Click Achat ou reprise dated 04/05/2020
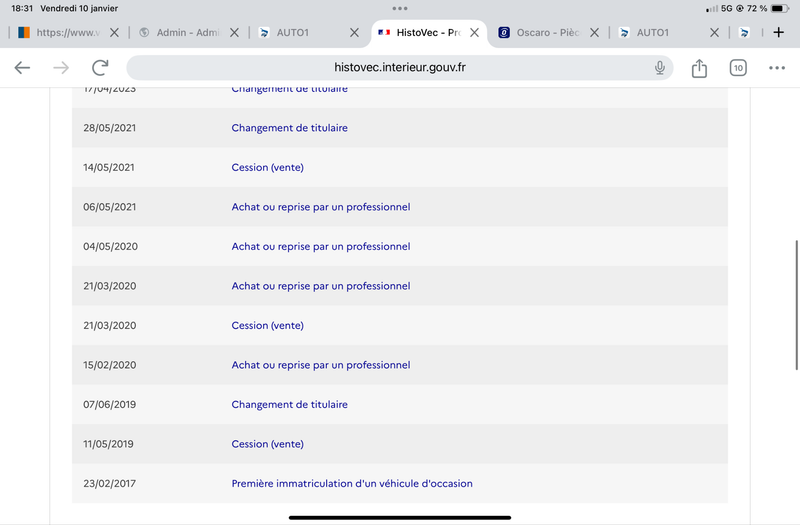Screen dimensions: 800x525 click(320, 246)
